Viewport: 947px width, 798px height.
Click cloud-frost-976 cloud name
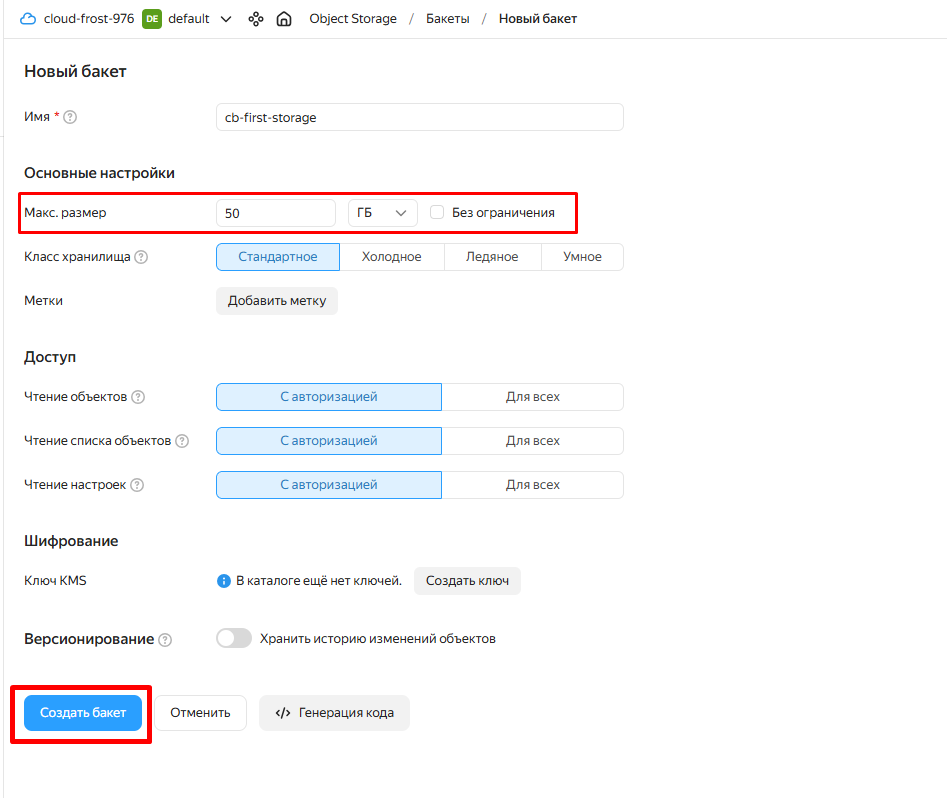coord(89,19)
